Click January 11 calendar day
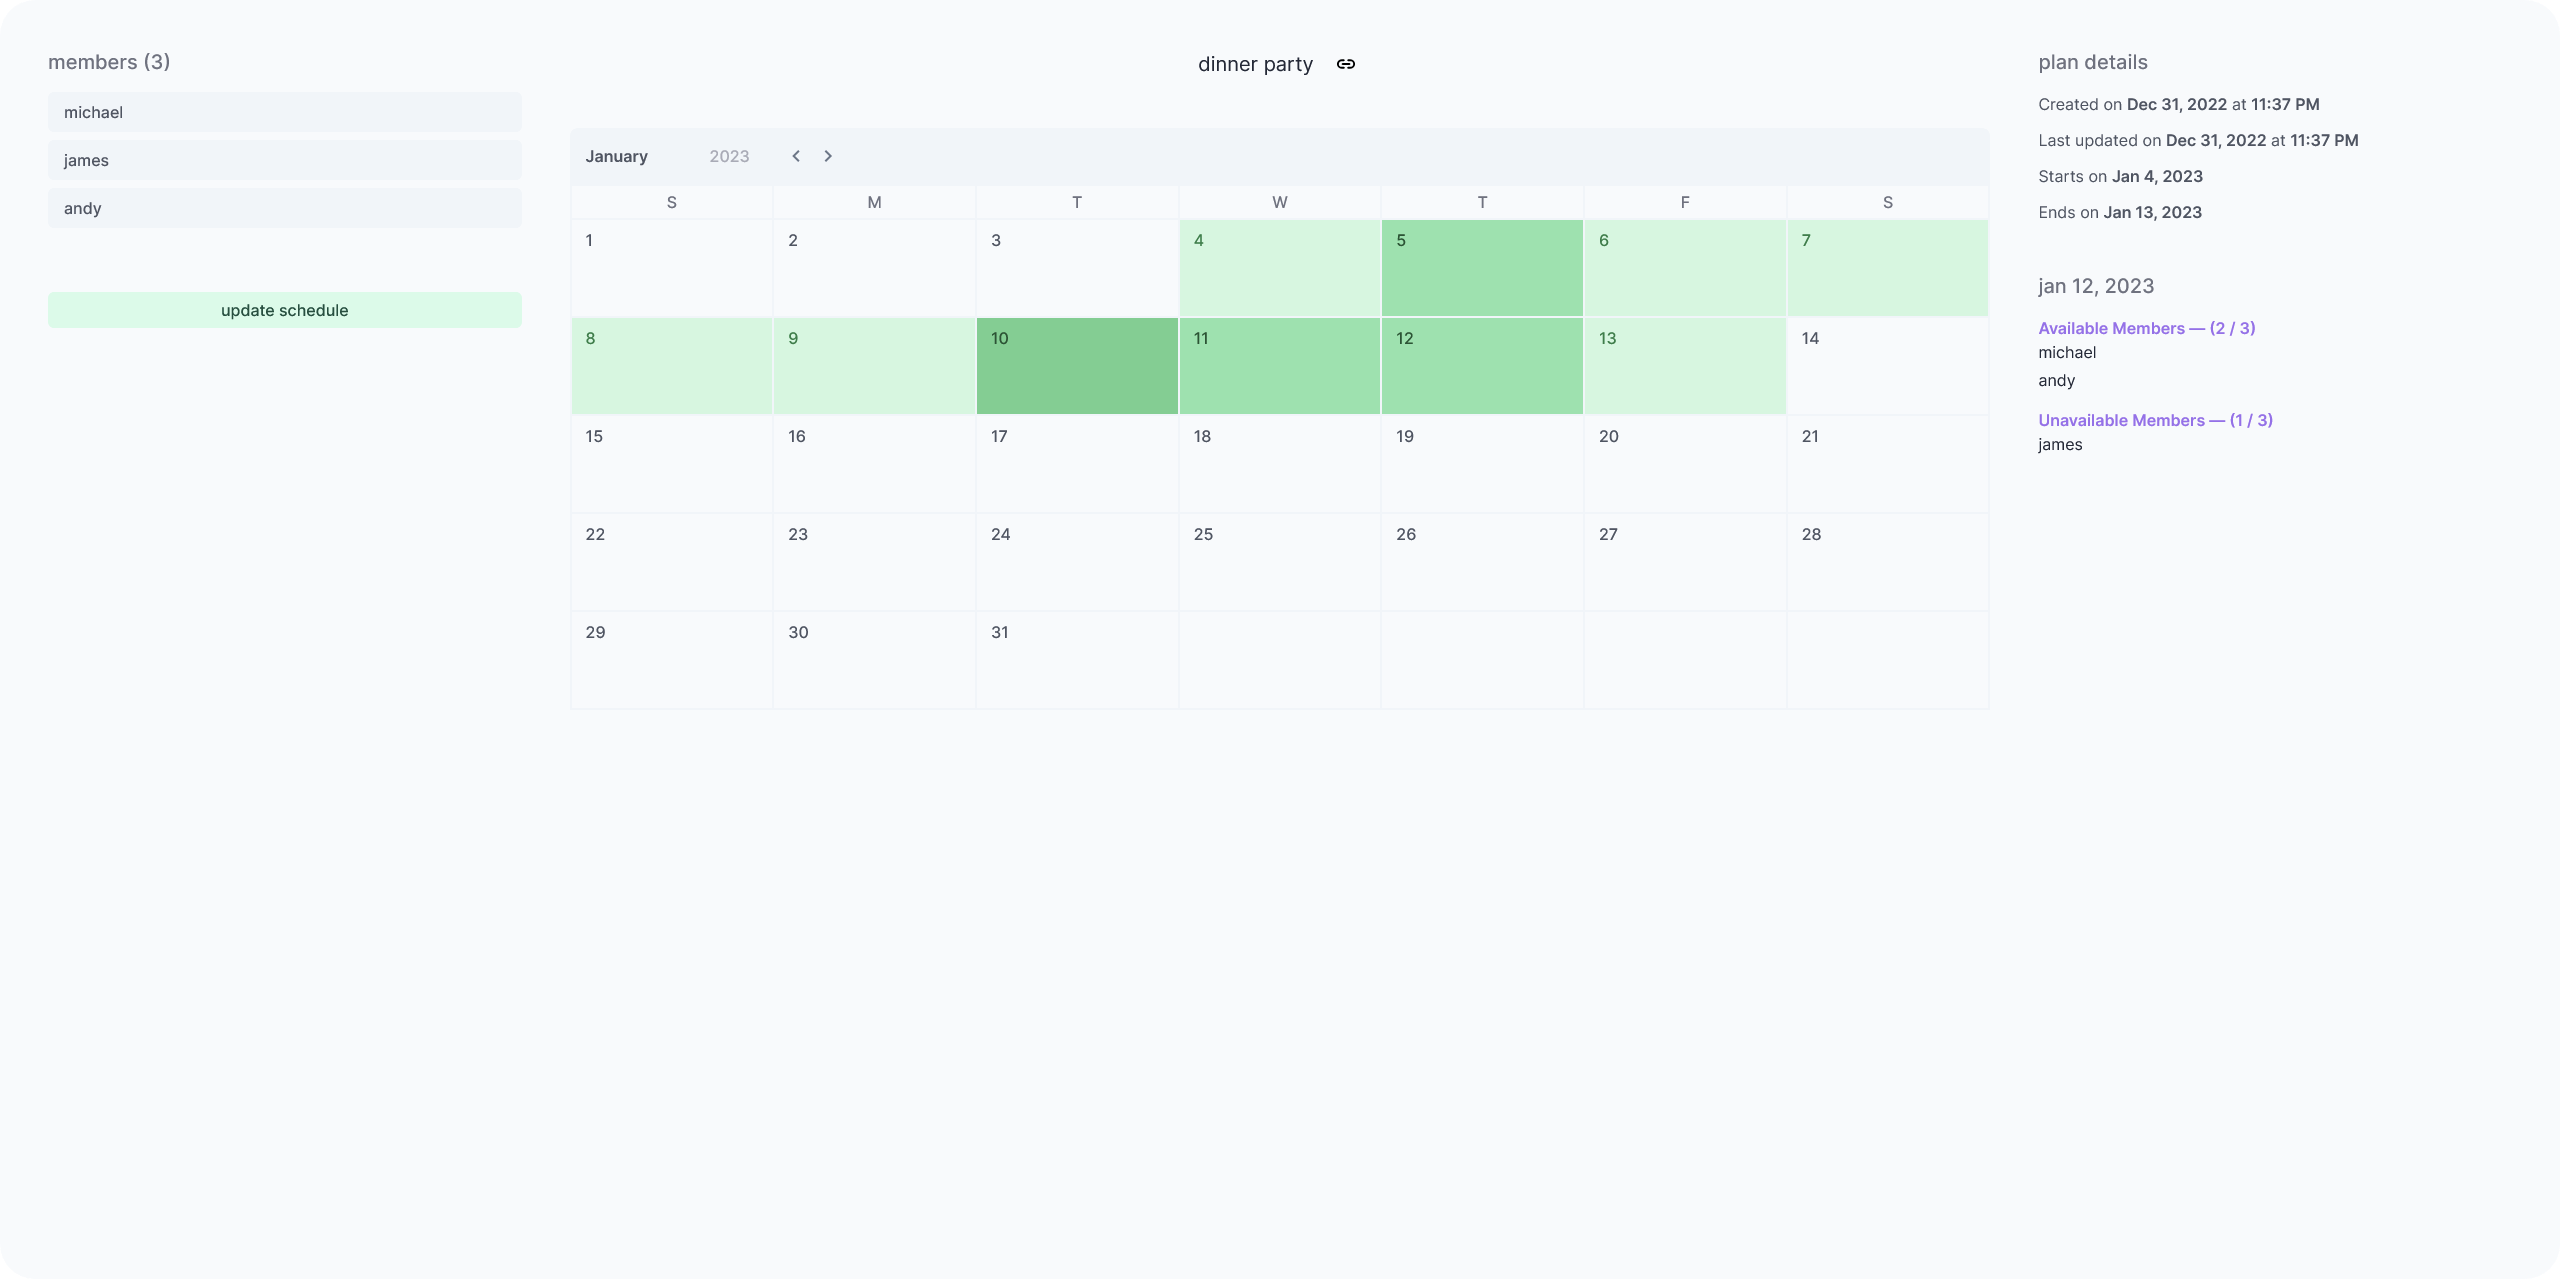 click(x=1279, y=366)
